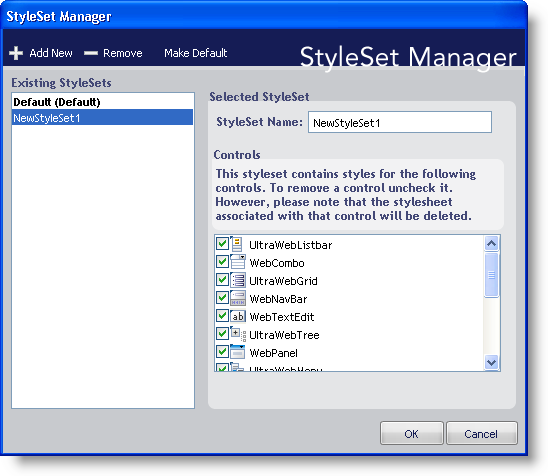
Task: Click the WebCombo control icon
Action: click(x=238, y=262)
